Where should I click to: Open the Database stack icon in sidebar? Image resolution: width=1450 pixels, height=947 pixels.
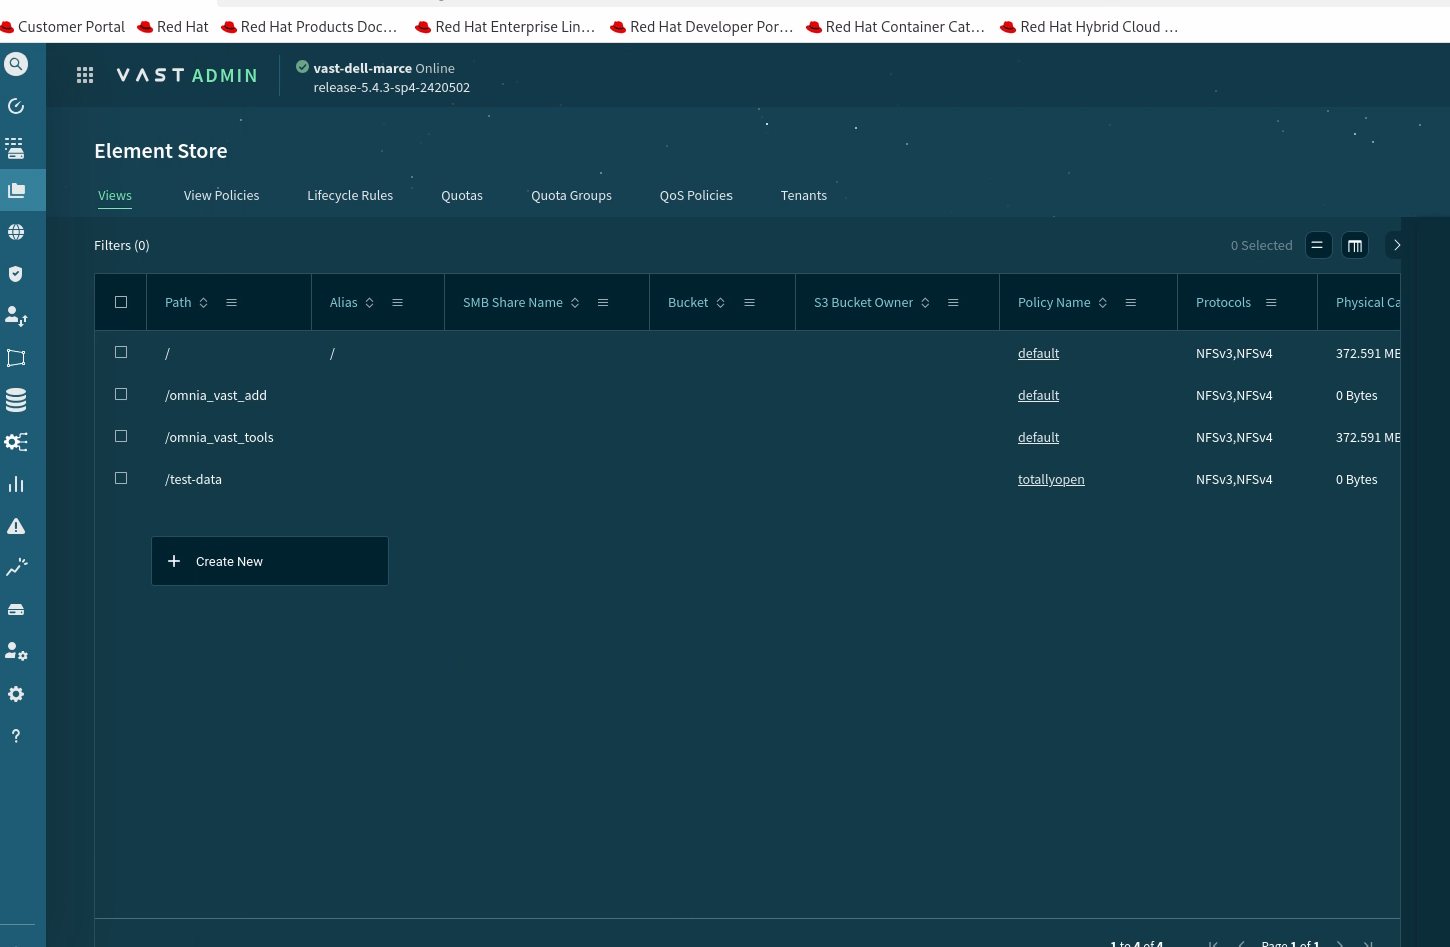pos(16,400)
